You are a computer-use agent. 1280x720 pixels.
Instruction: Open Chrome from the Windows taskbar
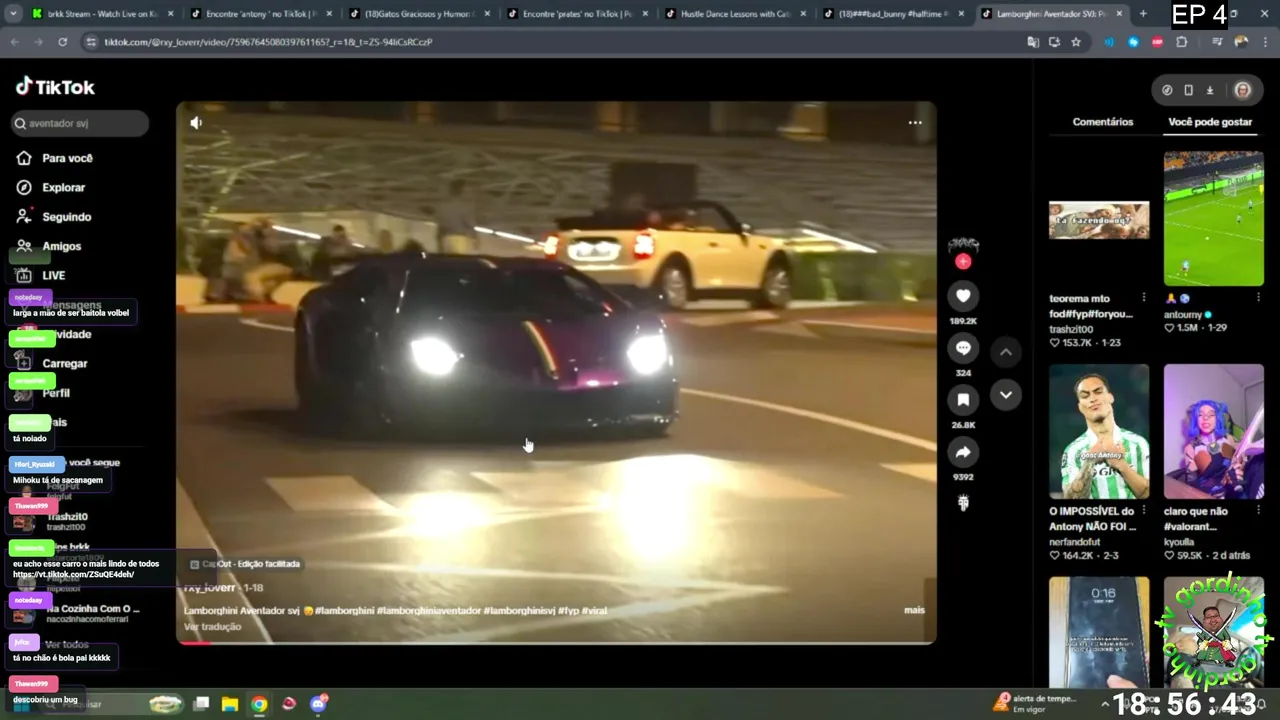(259, 704)
